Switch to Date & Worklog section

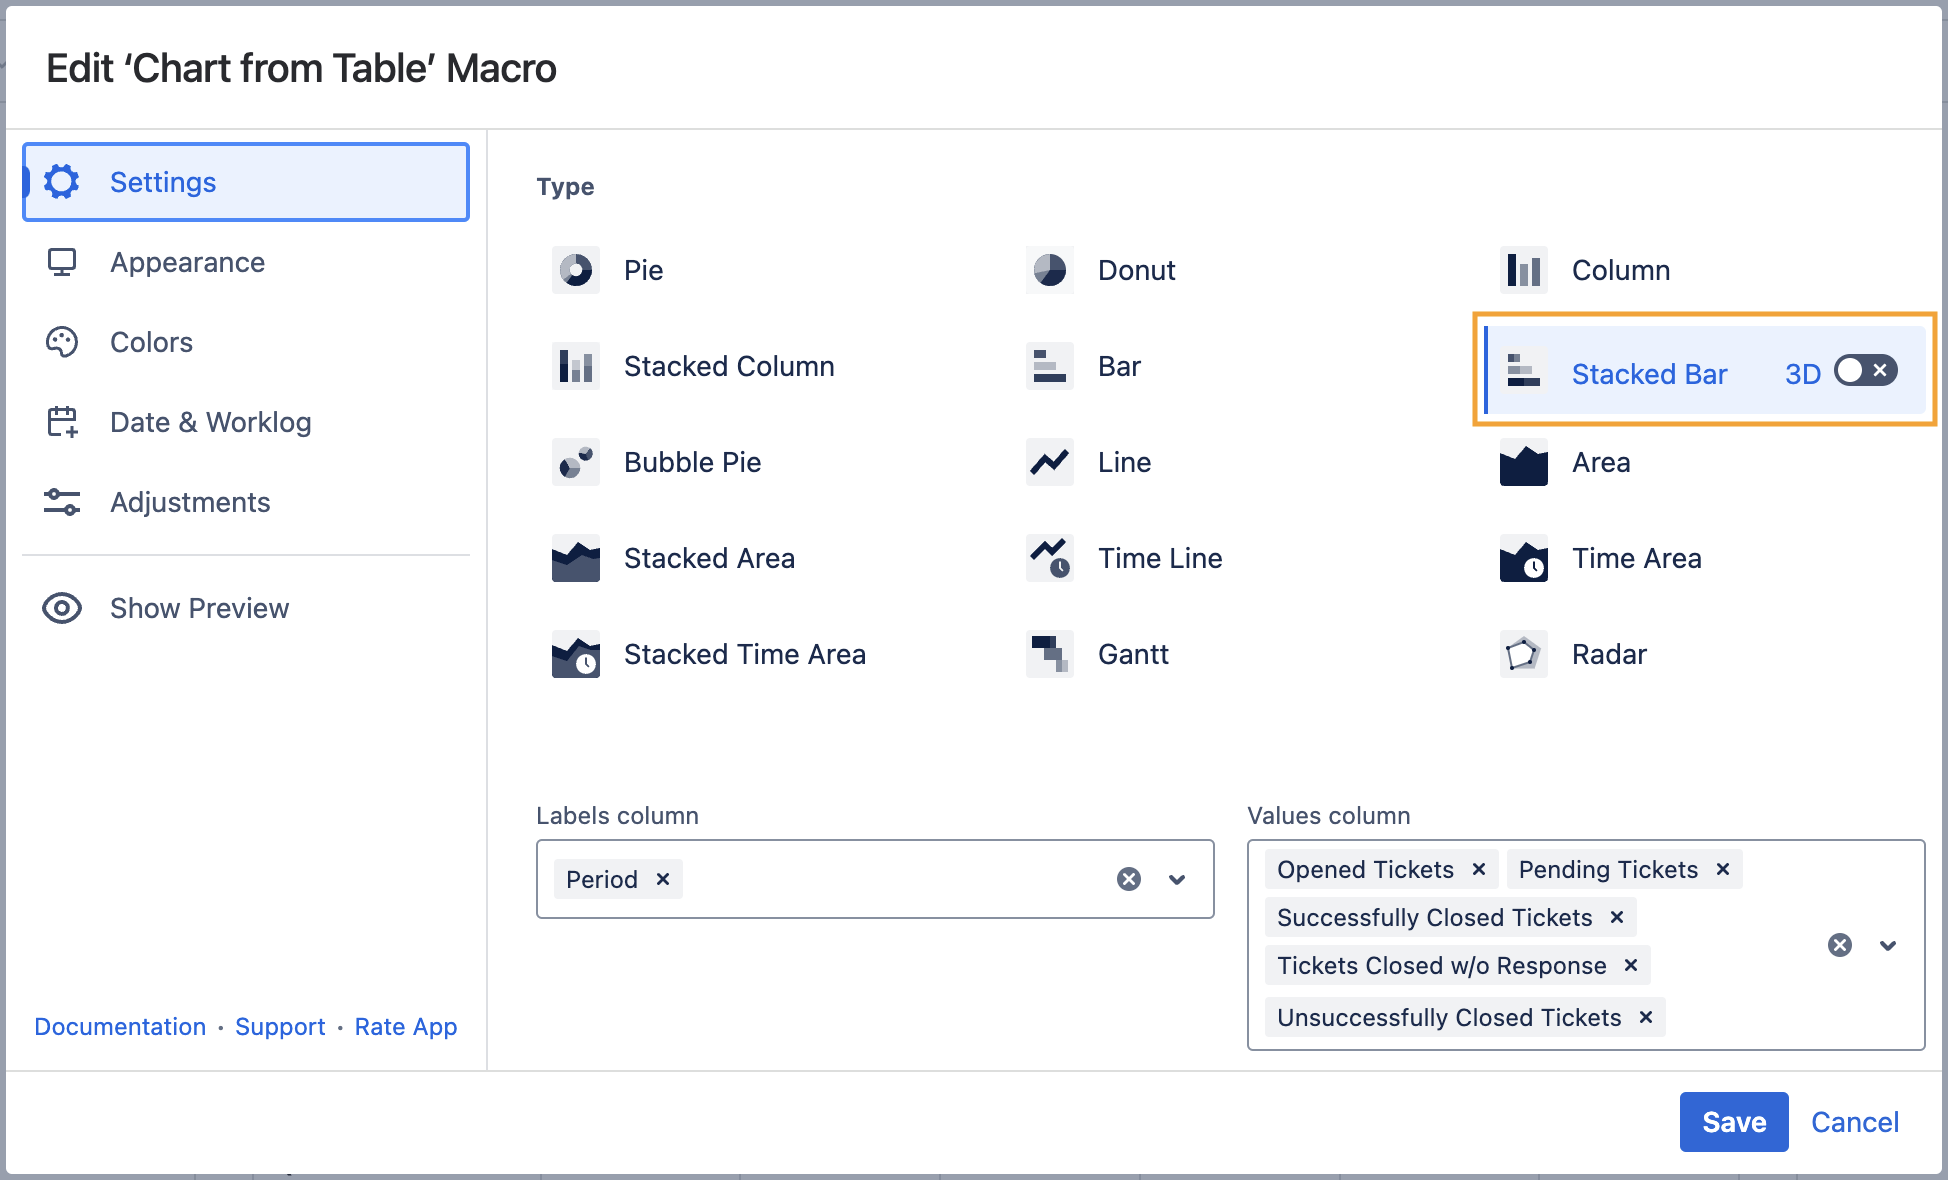point(210,422)
